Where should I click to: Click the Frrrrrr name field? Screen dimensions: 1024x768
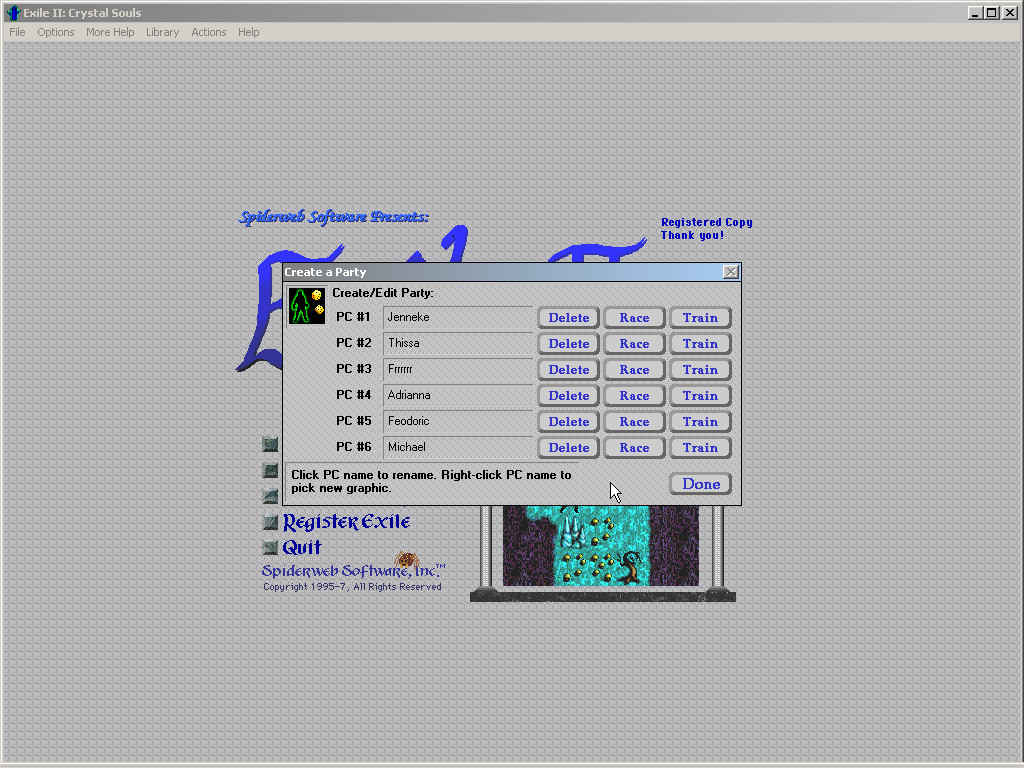click(x=458, y=370)
